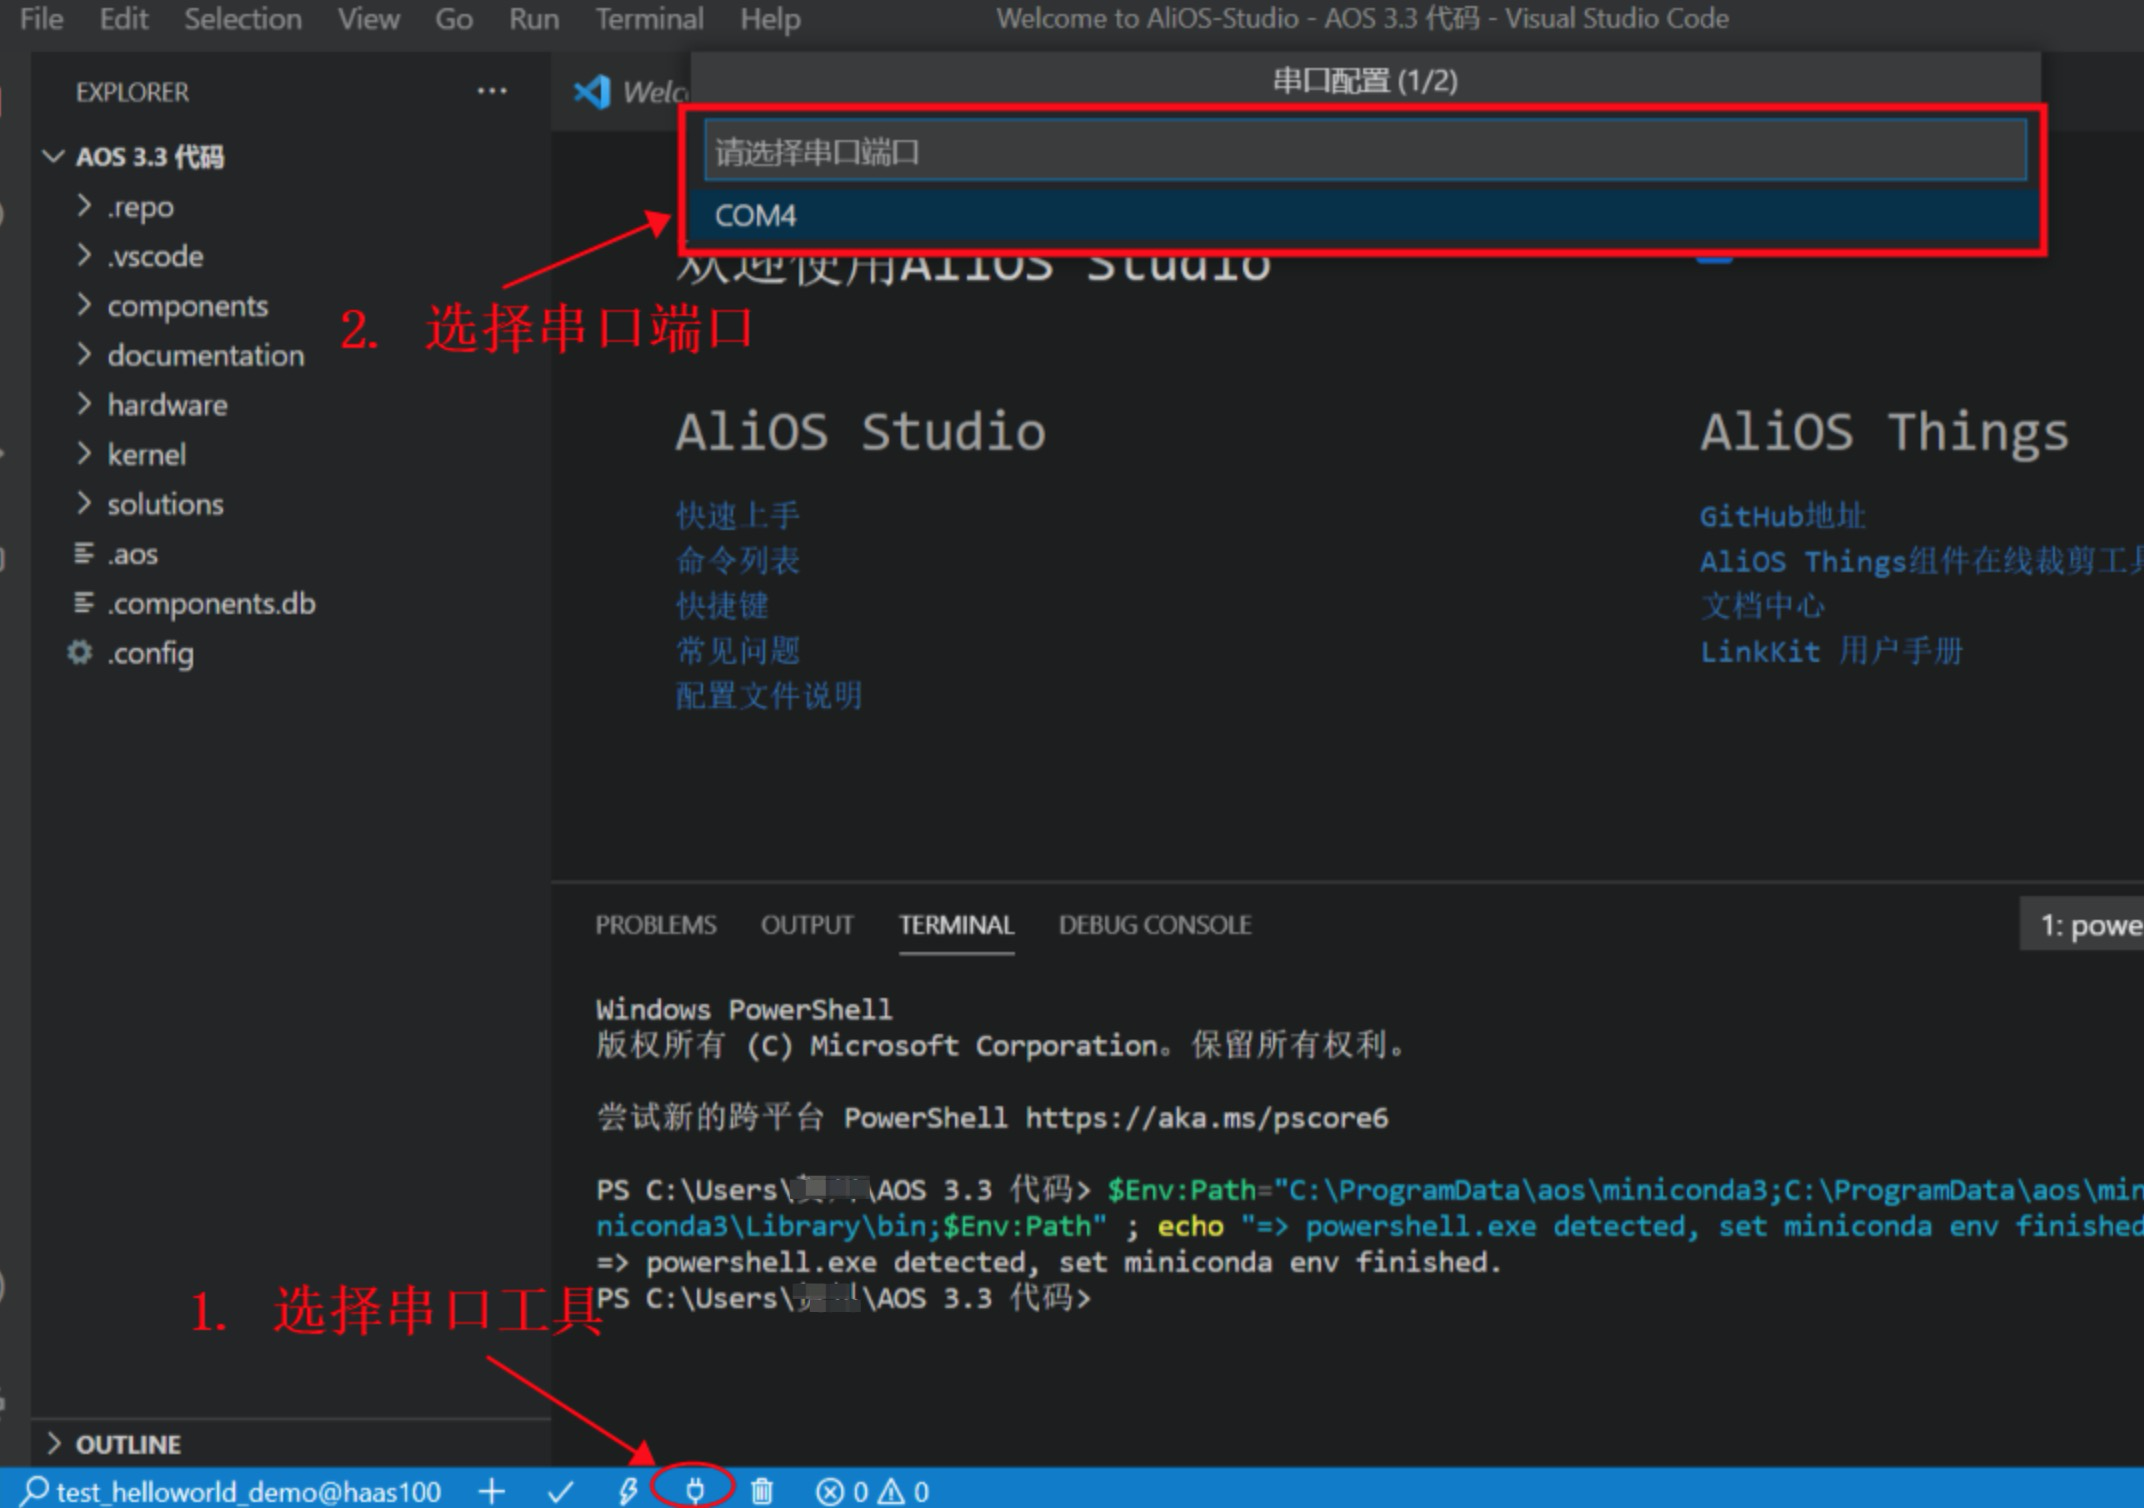Select the serial port tool icon

point(697,1490)
